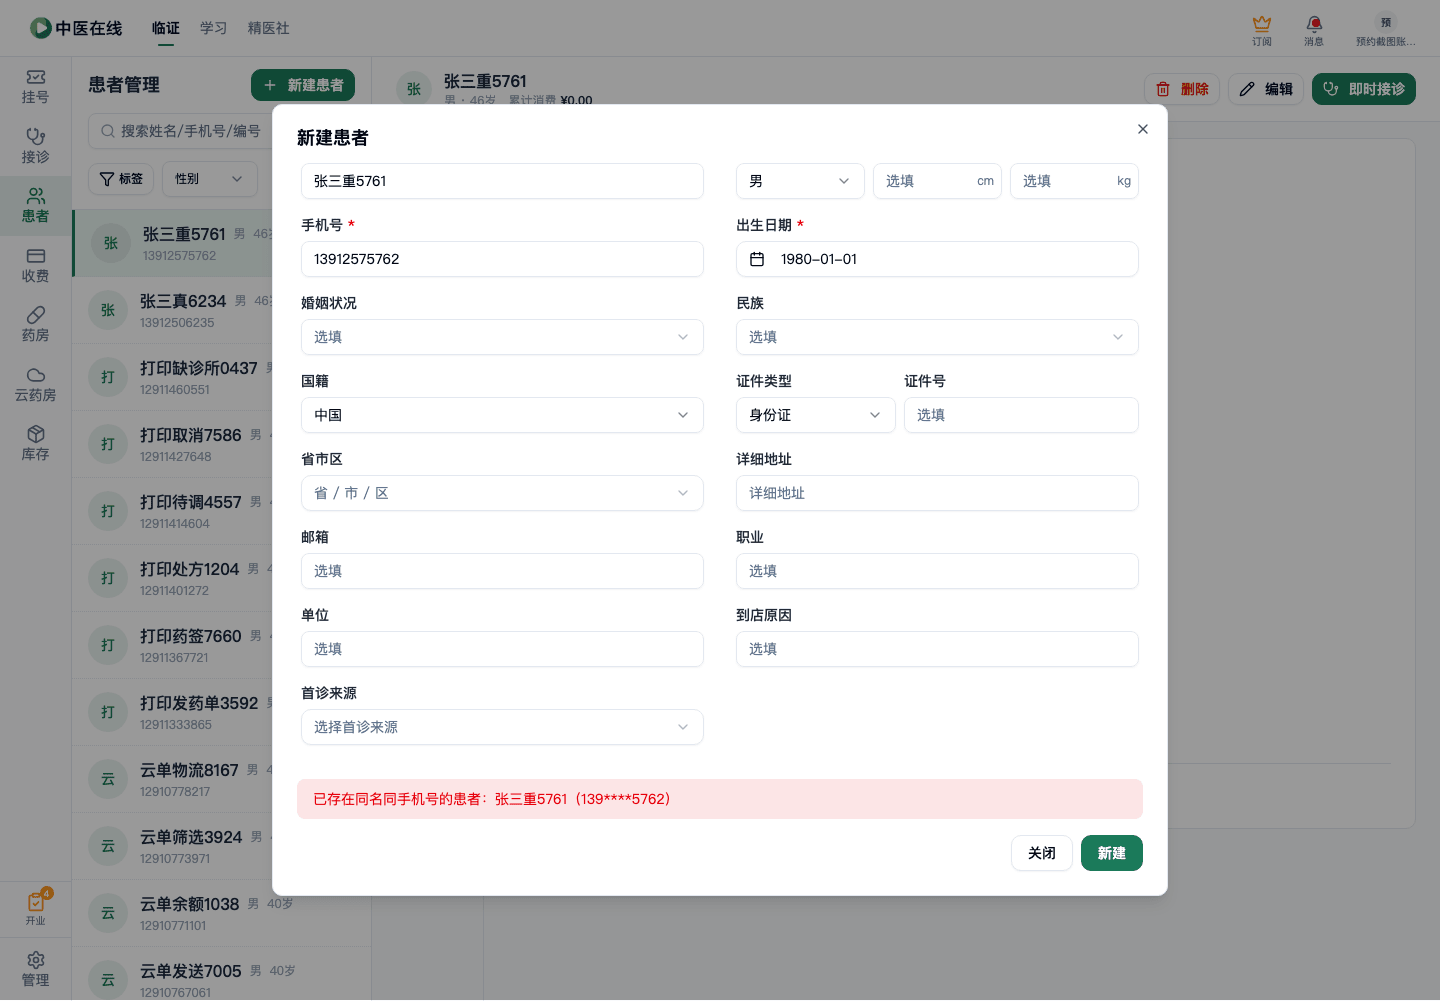Select patient 张三真6234 in list
Viewport: 1440px width, 1001px height.
172,310
